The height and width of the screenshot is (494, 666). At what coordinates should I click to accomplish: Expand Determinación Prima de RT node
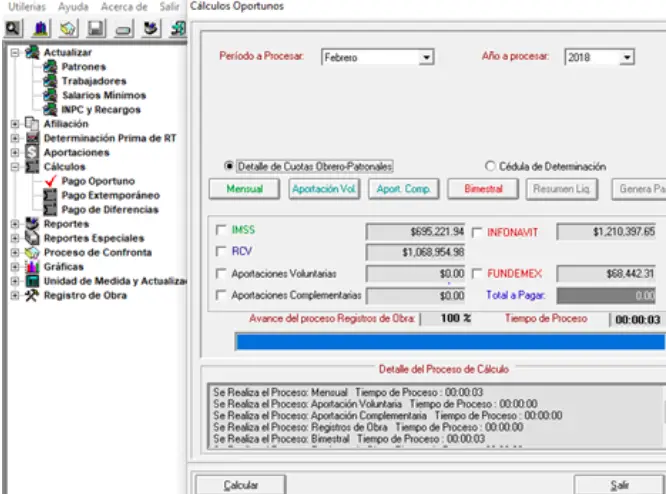click(x=15, y=138)
